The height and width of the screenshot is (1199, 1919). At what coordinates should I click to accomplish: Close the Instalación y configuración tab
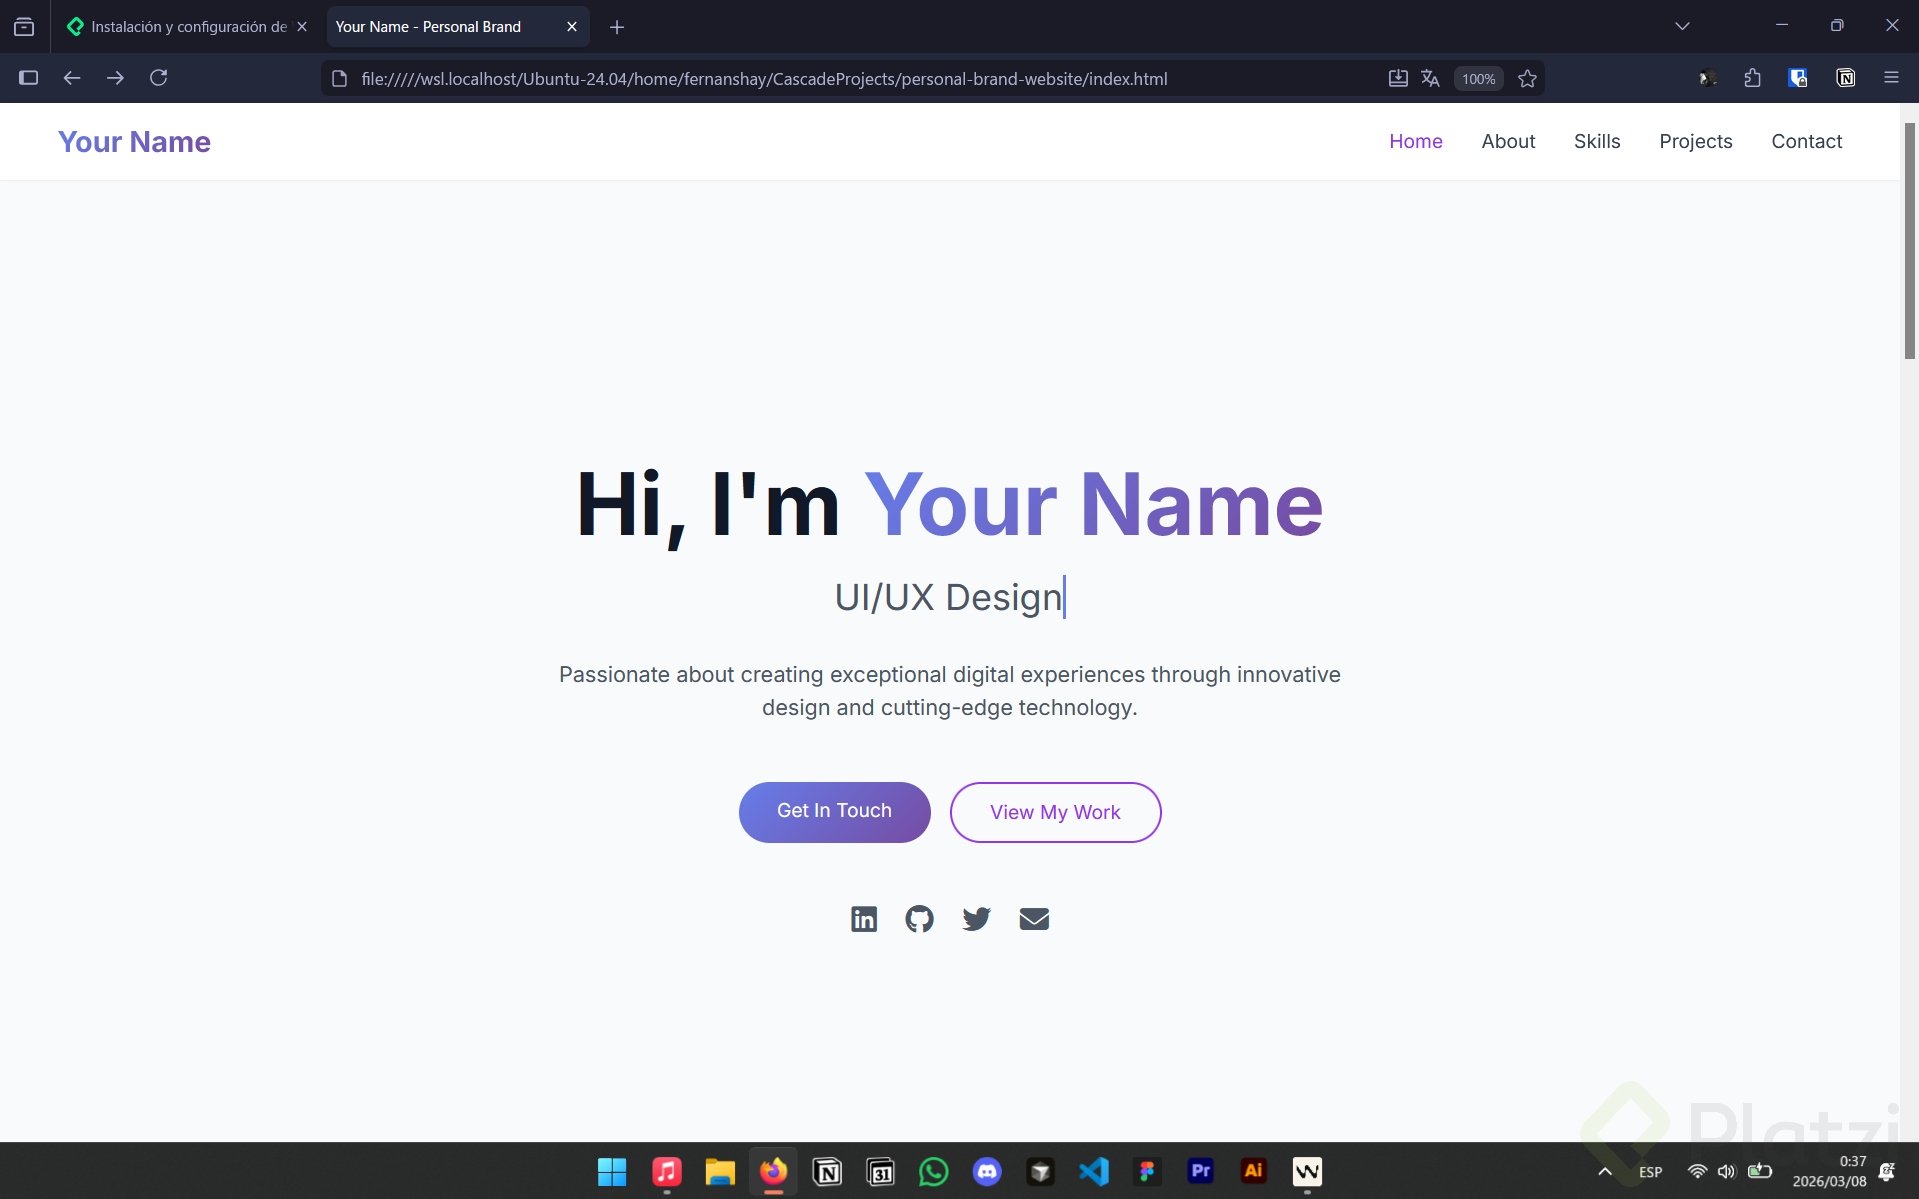pyautogui.click(x=302, y=27)
